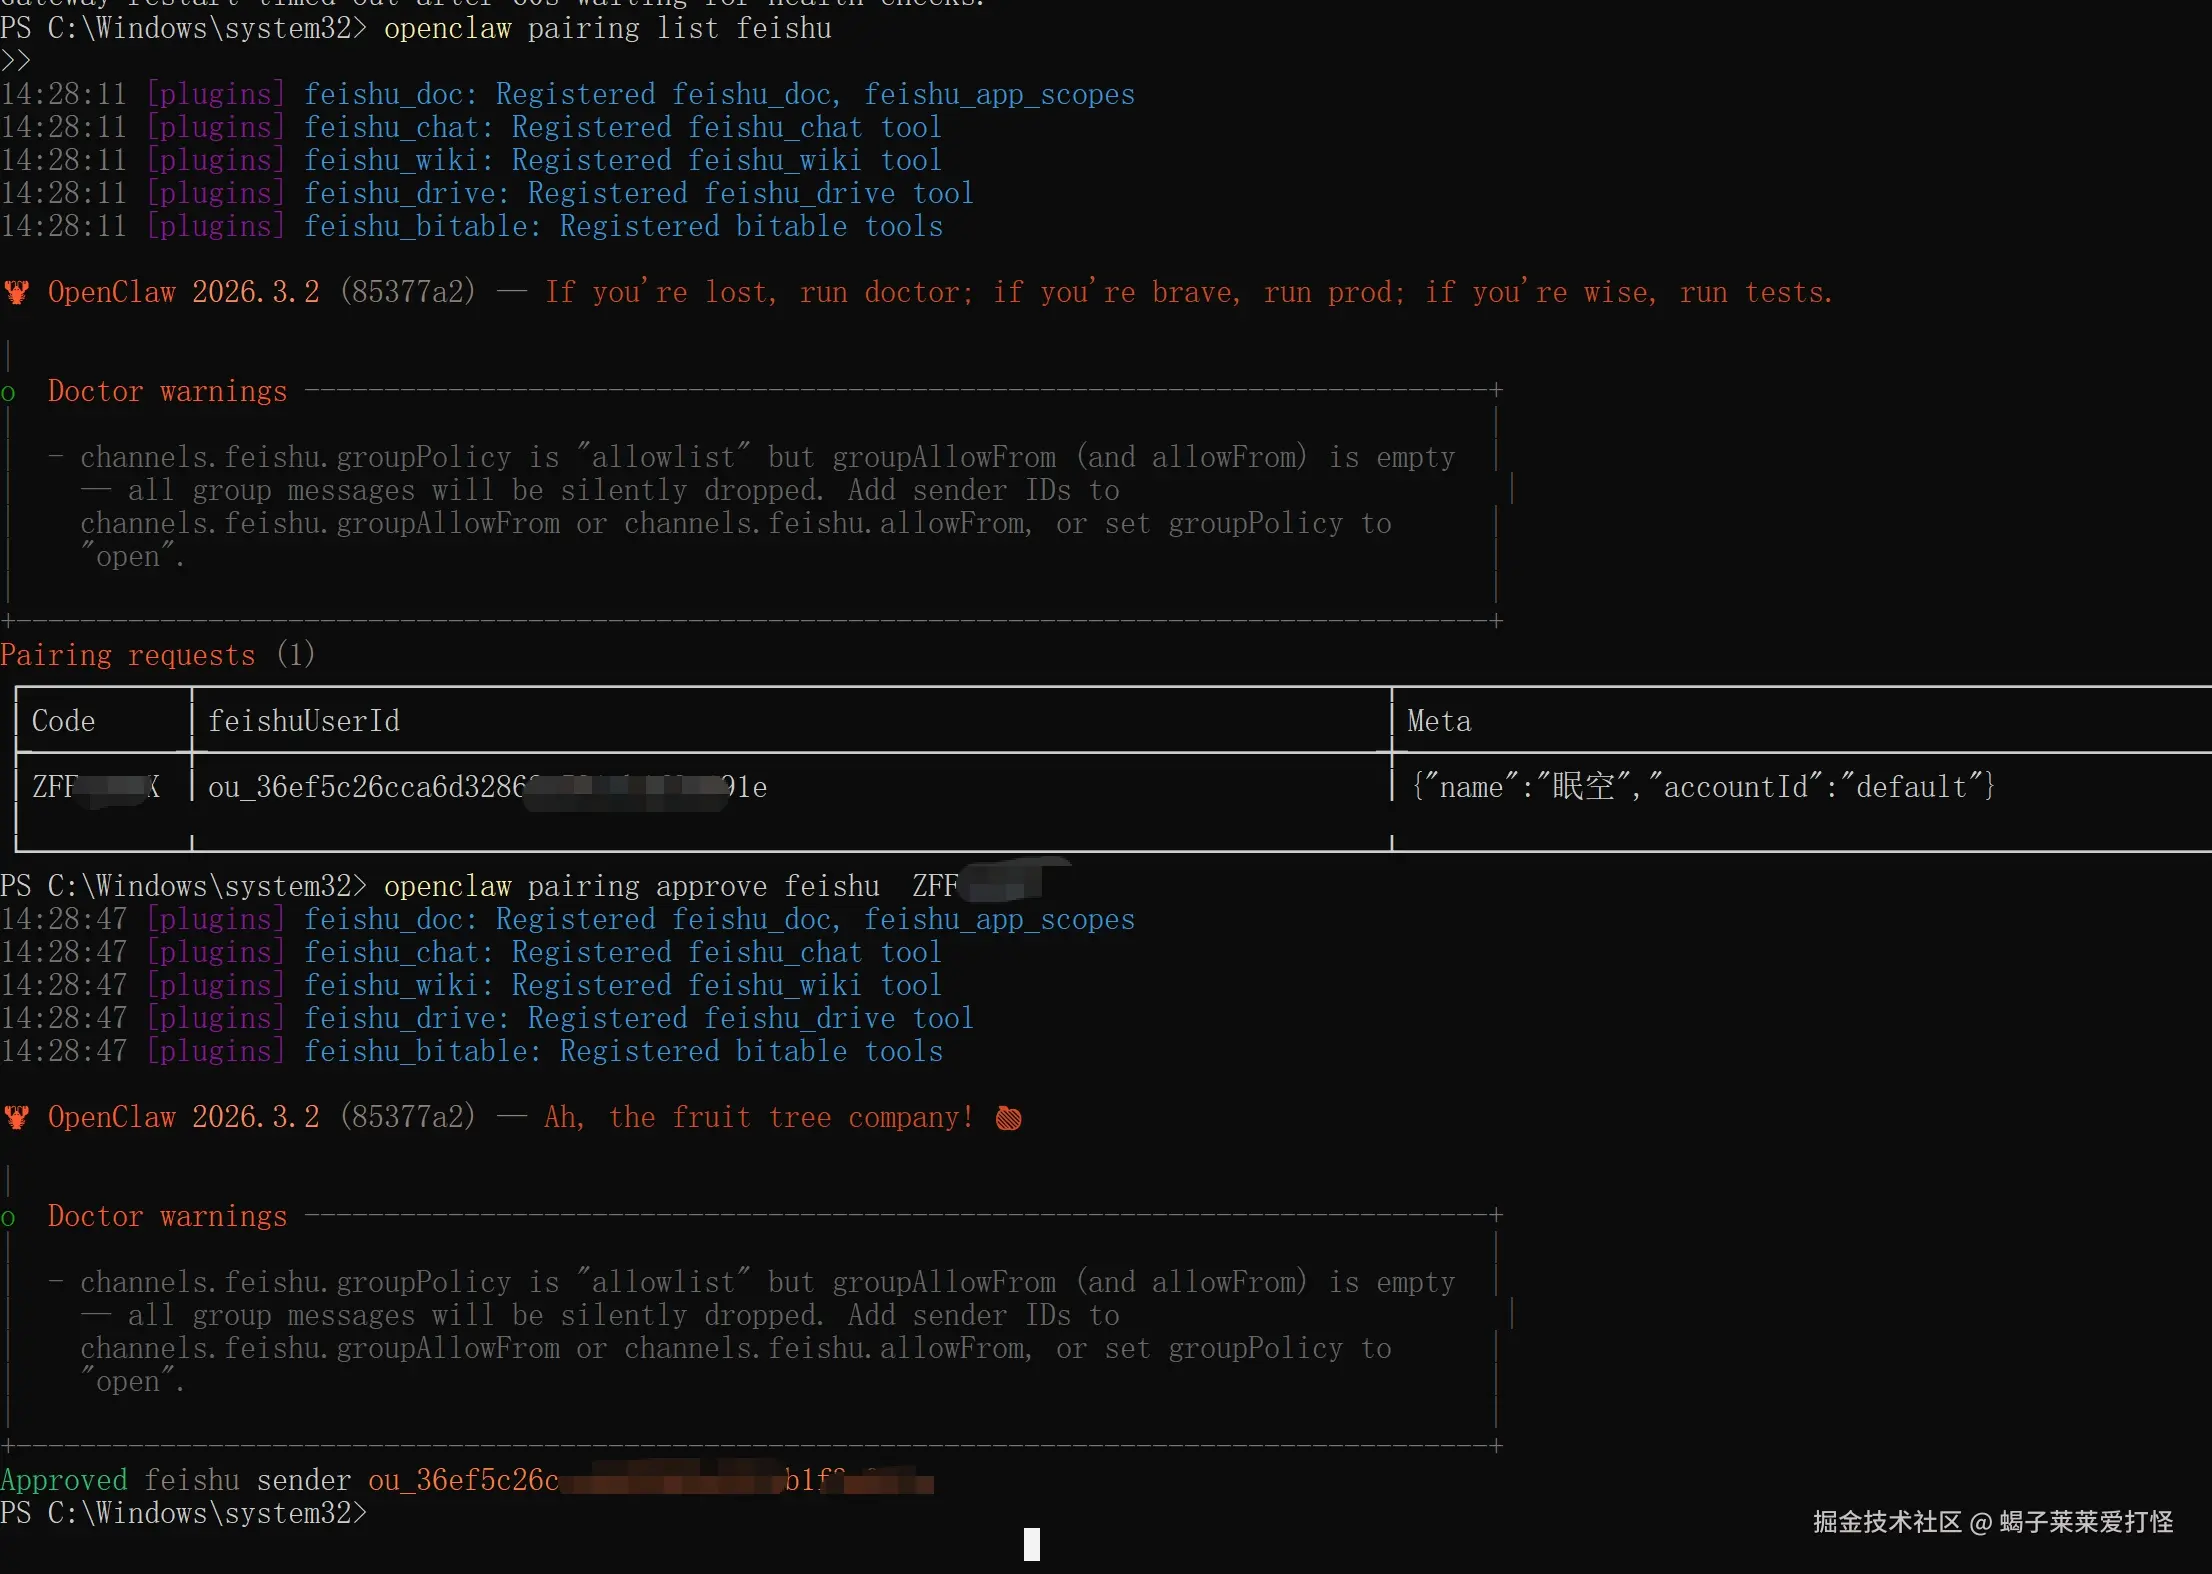Click the "@" symbol in the watermark
2212x1574 pixels.
pos(1981,1523)
